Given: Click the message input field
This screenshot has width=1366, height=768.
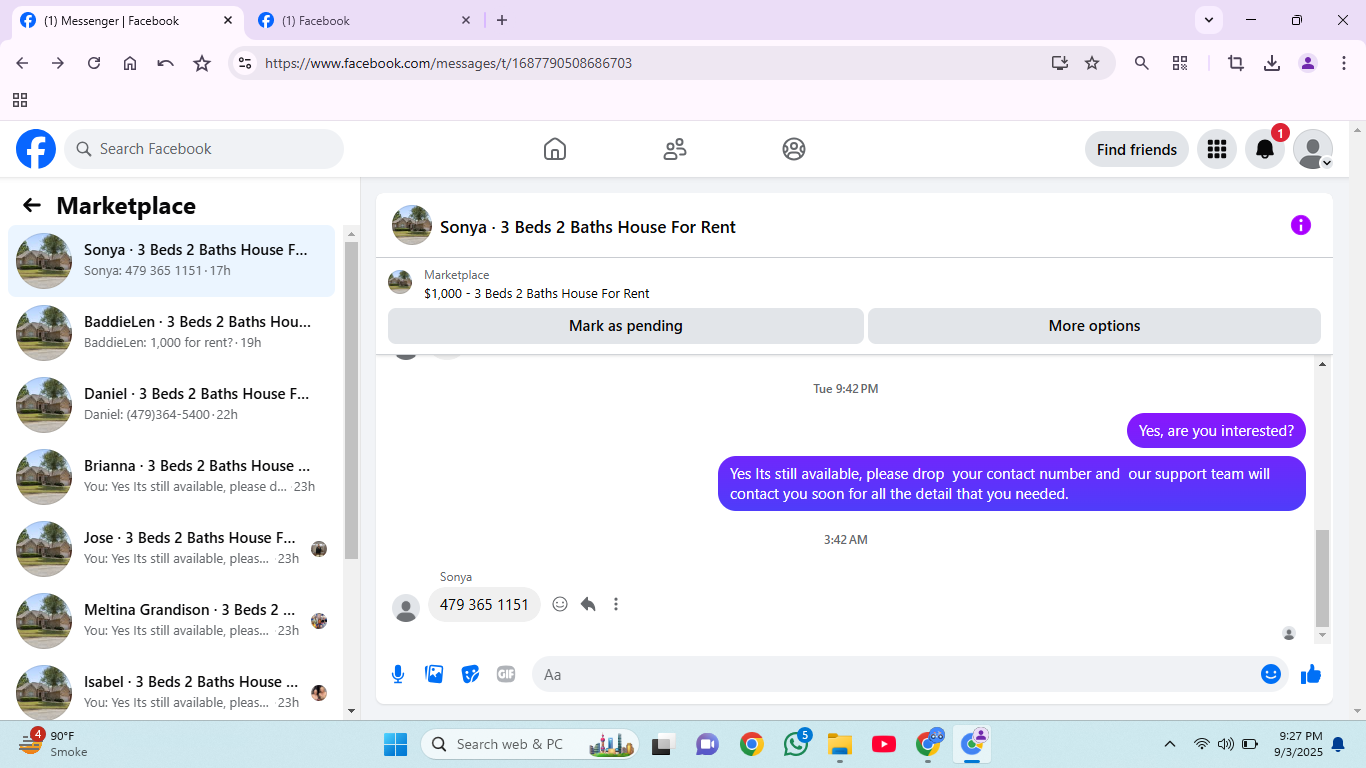Looking at the screenshot, I should (x=911, y=674).
